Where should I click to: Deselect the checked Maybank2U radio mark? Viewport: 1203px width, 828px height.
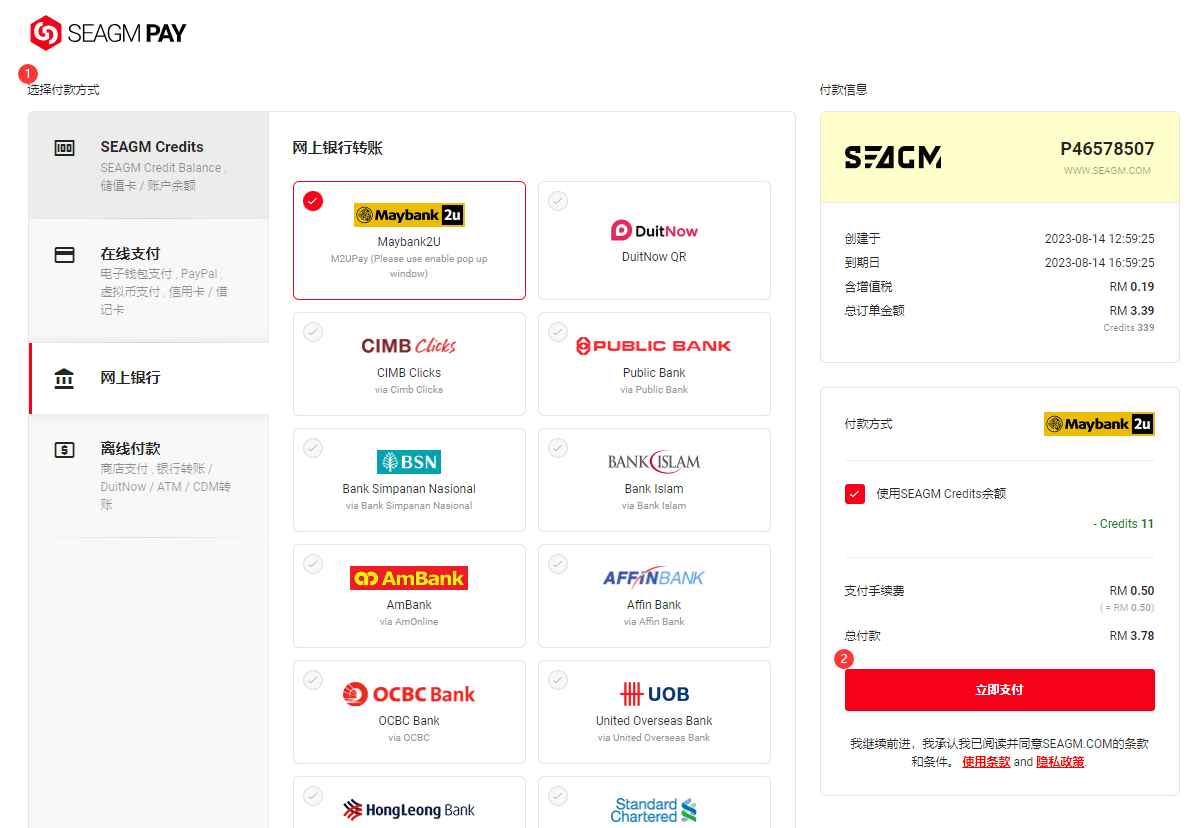pos(313,201)
